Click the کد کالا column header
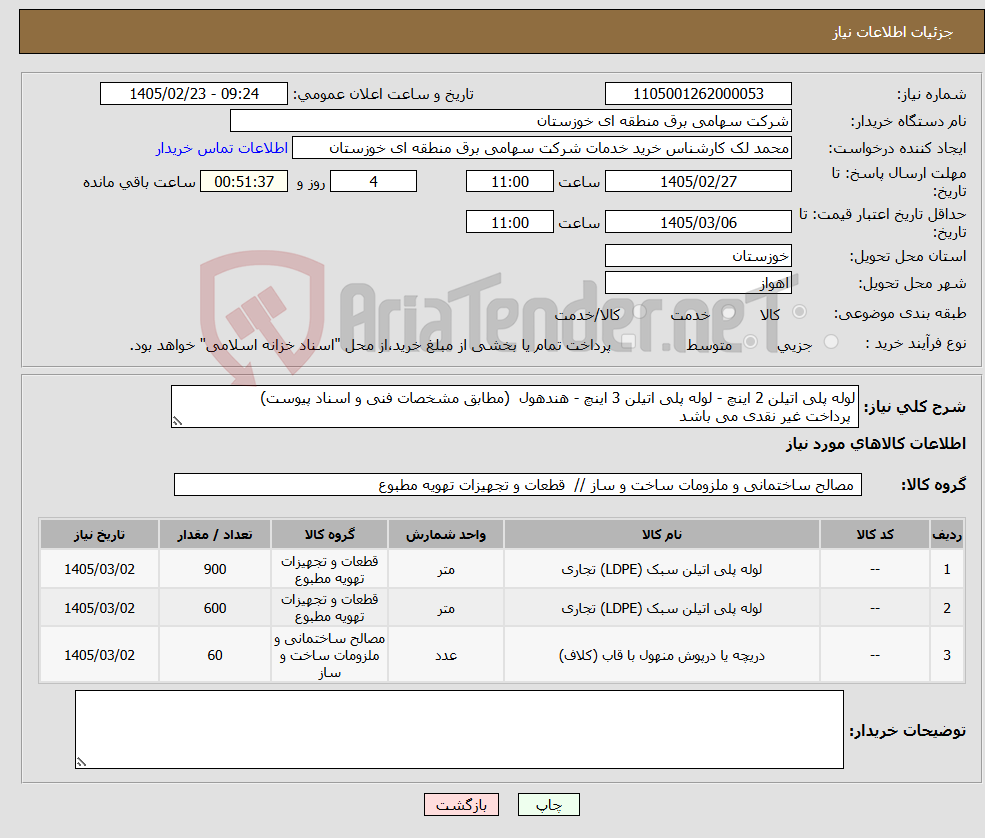The image size is (985, 838). click(874, 535)
